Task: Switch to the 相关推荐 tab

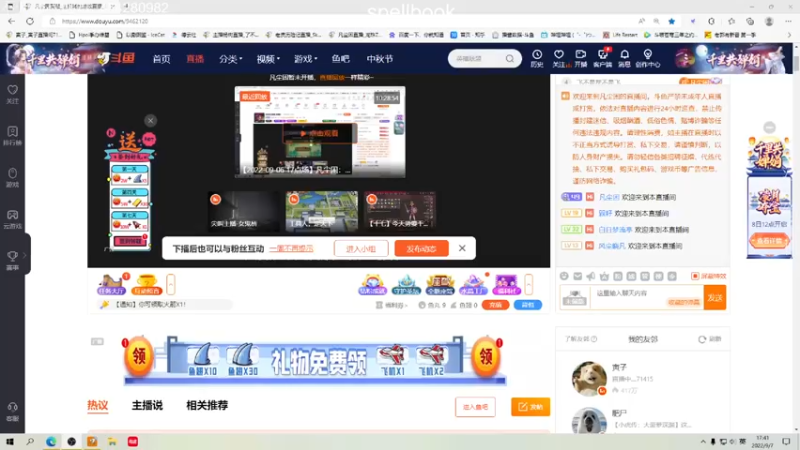Action: click(x=207, y=406)
